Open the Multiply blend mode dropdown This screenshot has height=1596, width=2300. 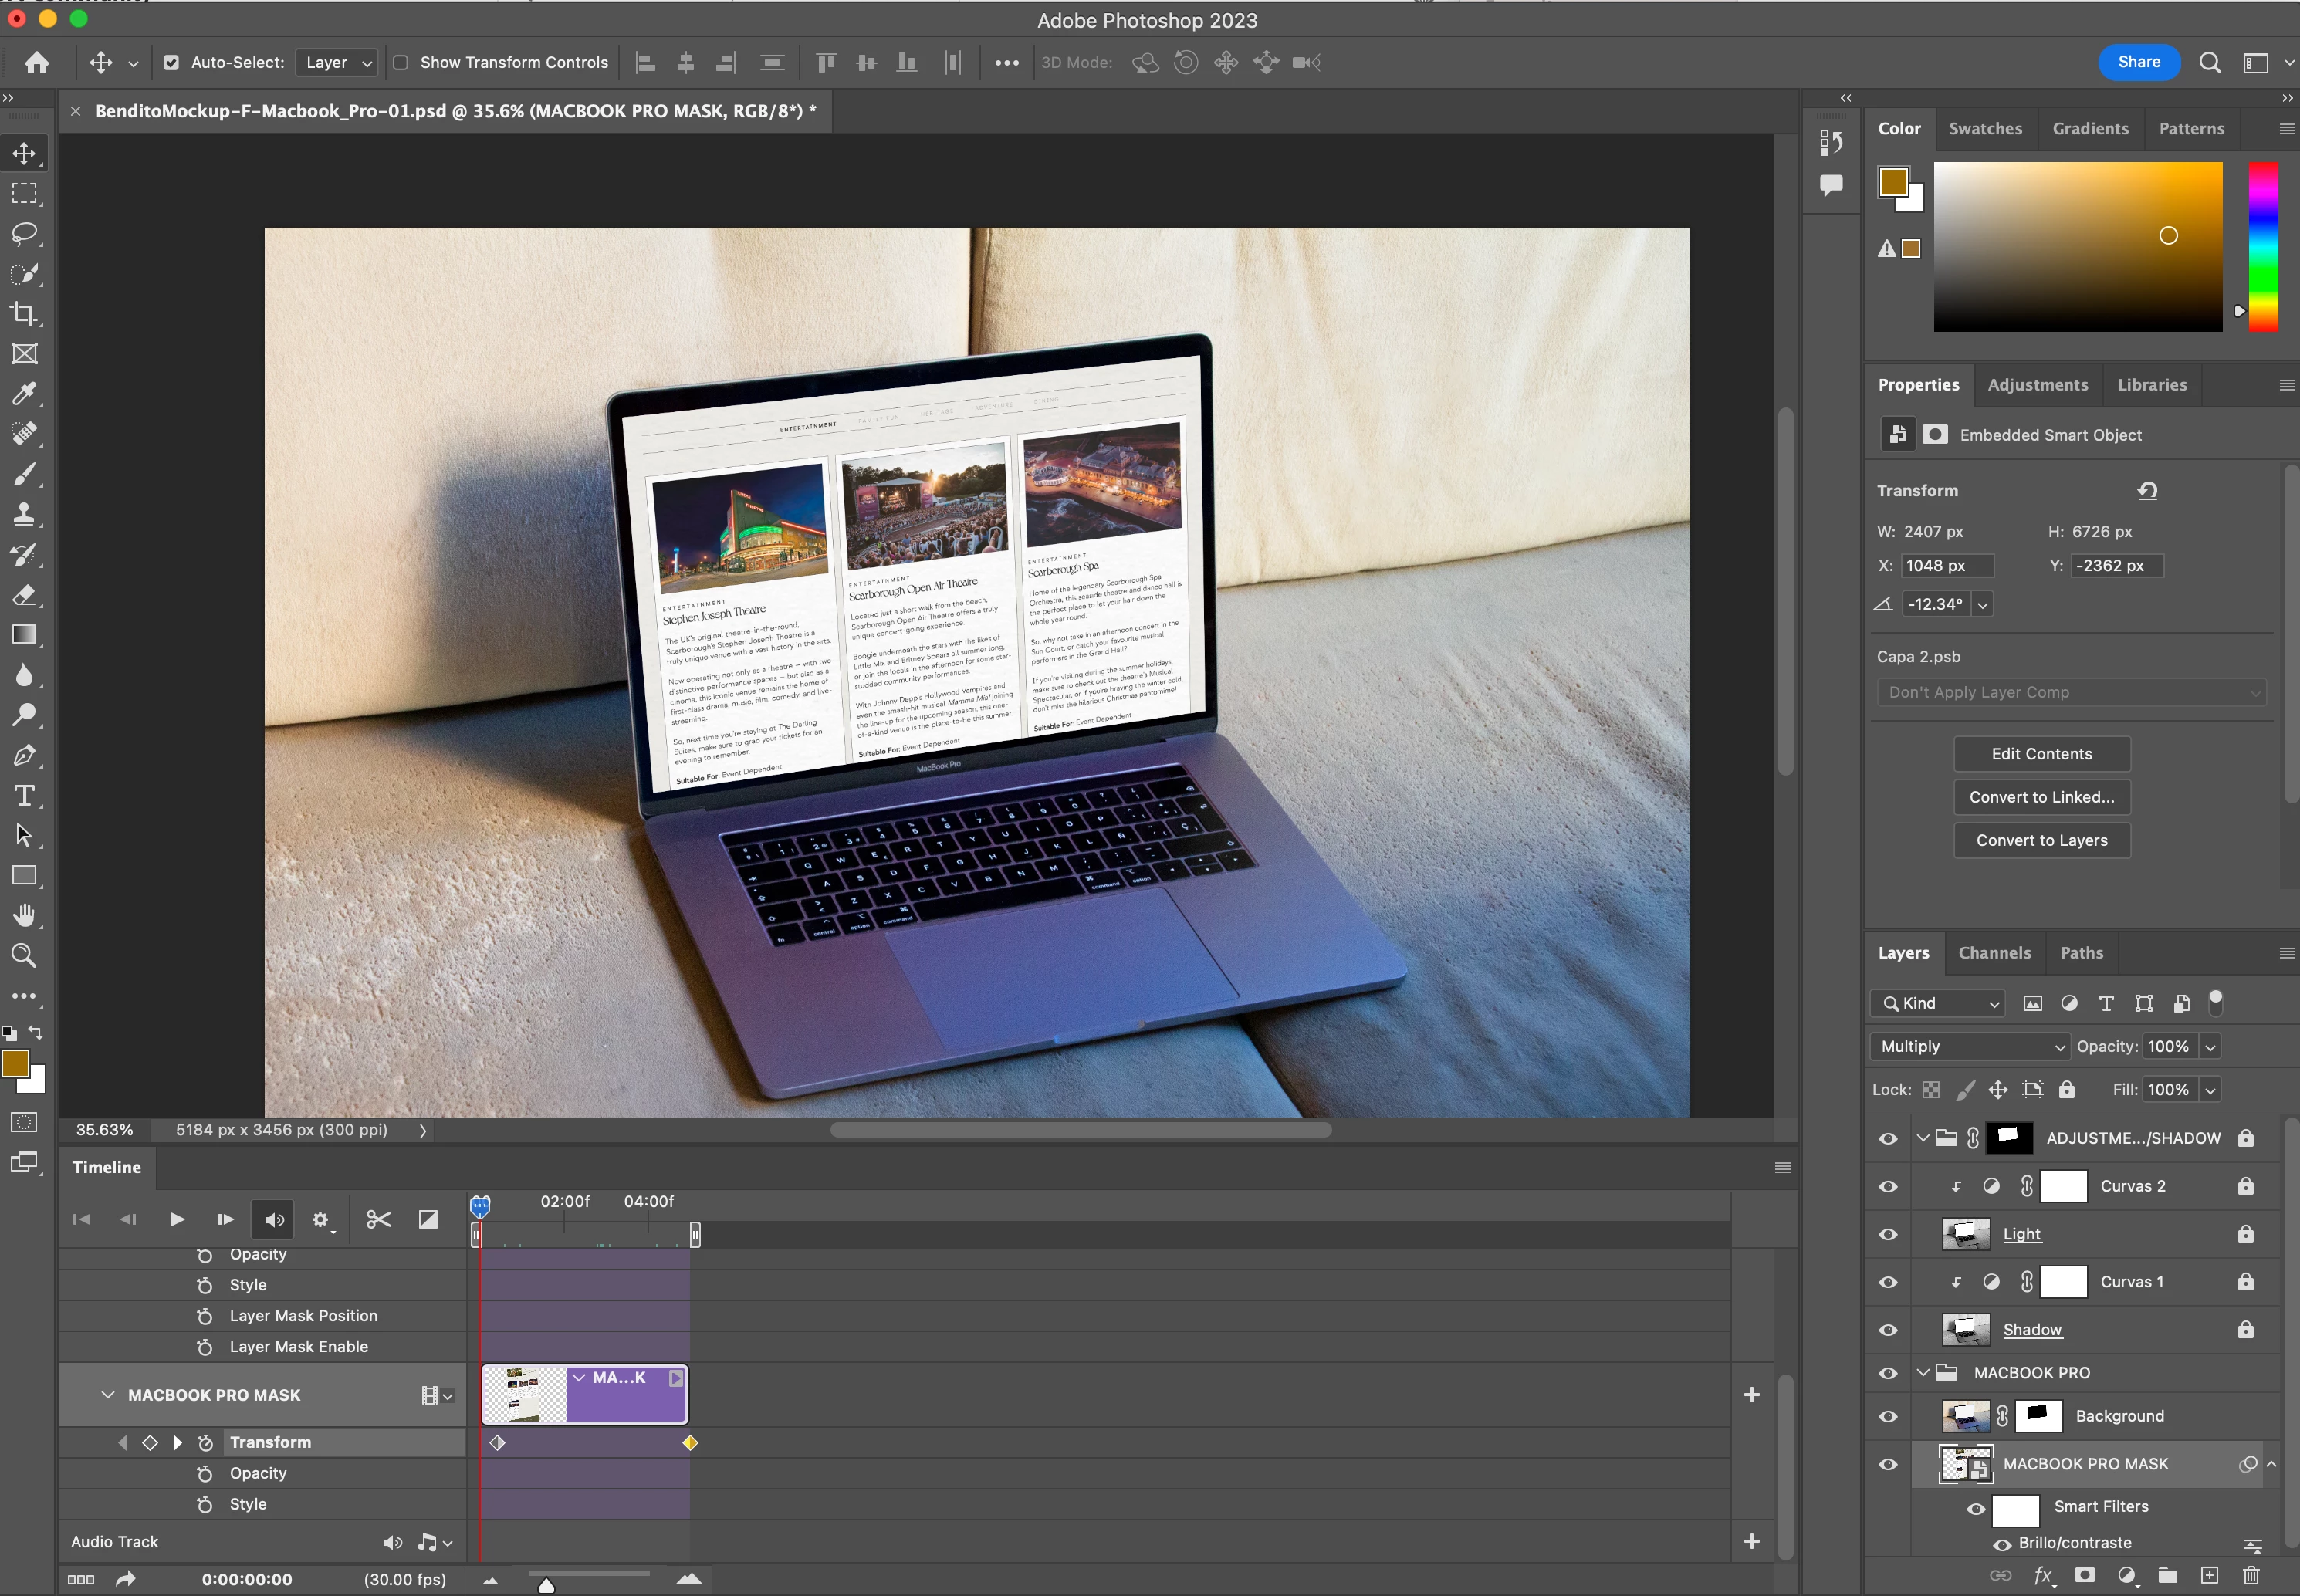(1968, 1046)
